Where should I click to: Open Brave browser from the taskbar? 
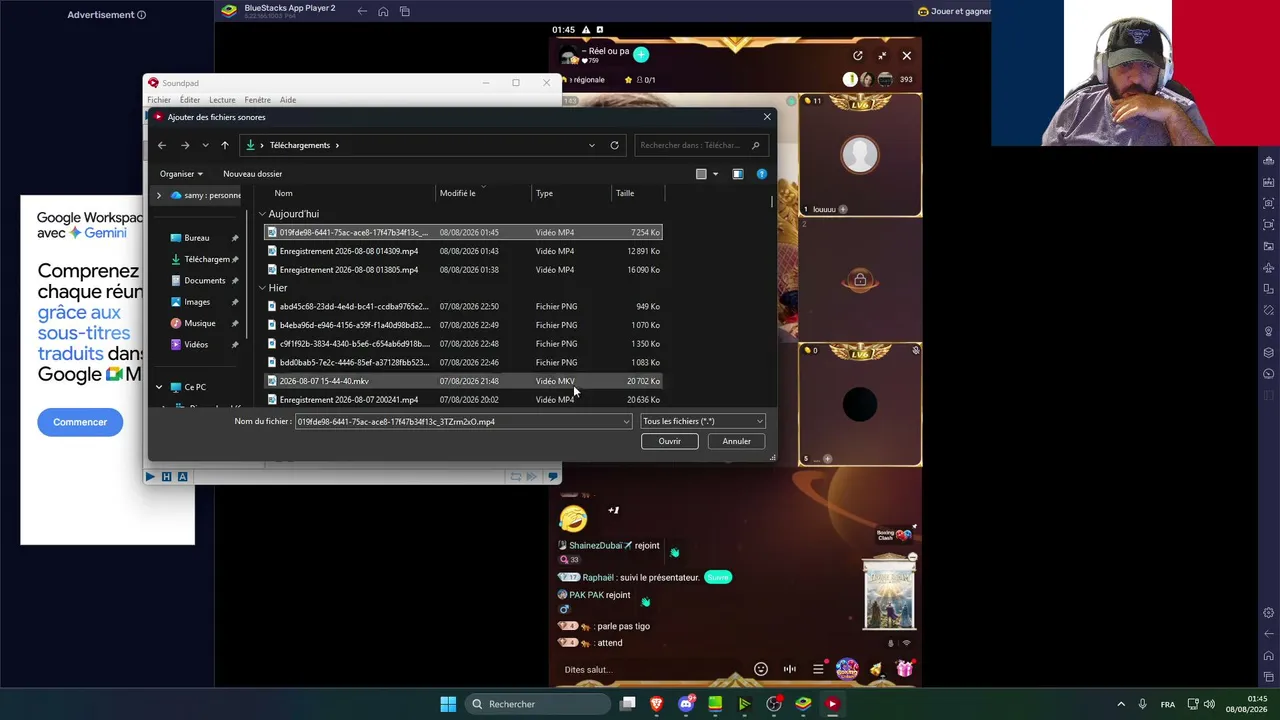click(x=657, y=704)
